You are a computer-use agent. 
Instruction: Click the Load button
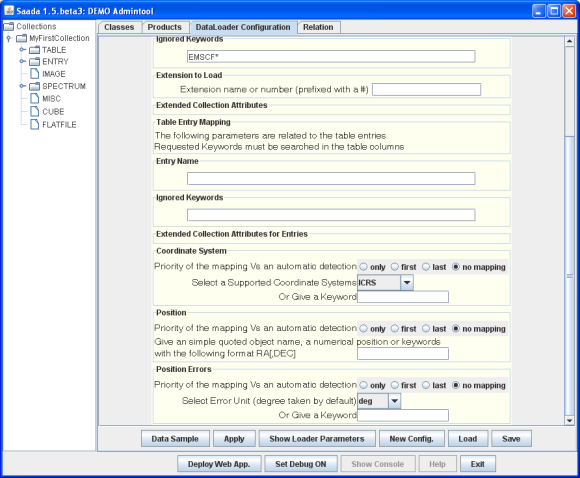coord(468,439)
